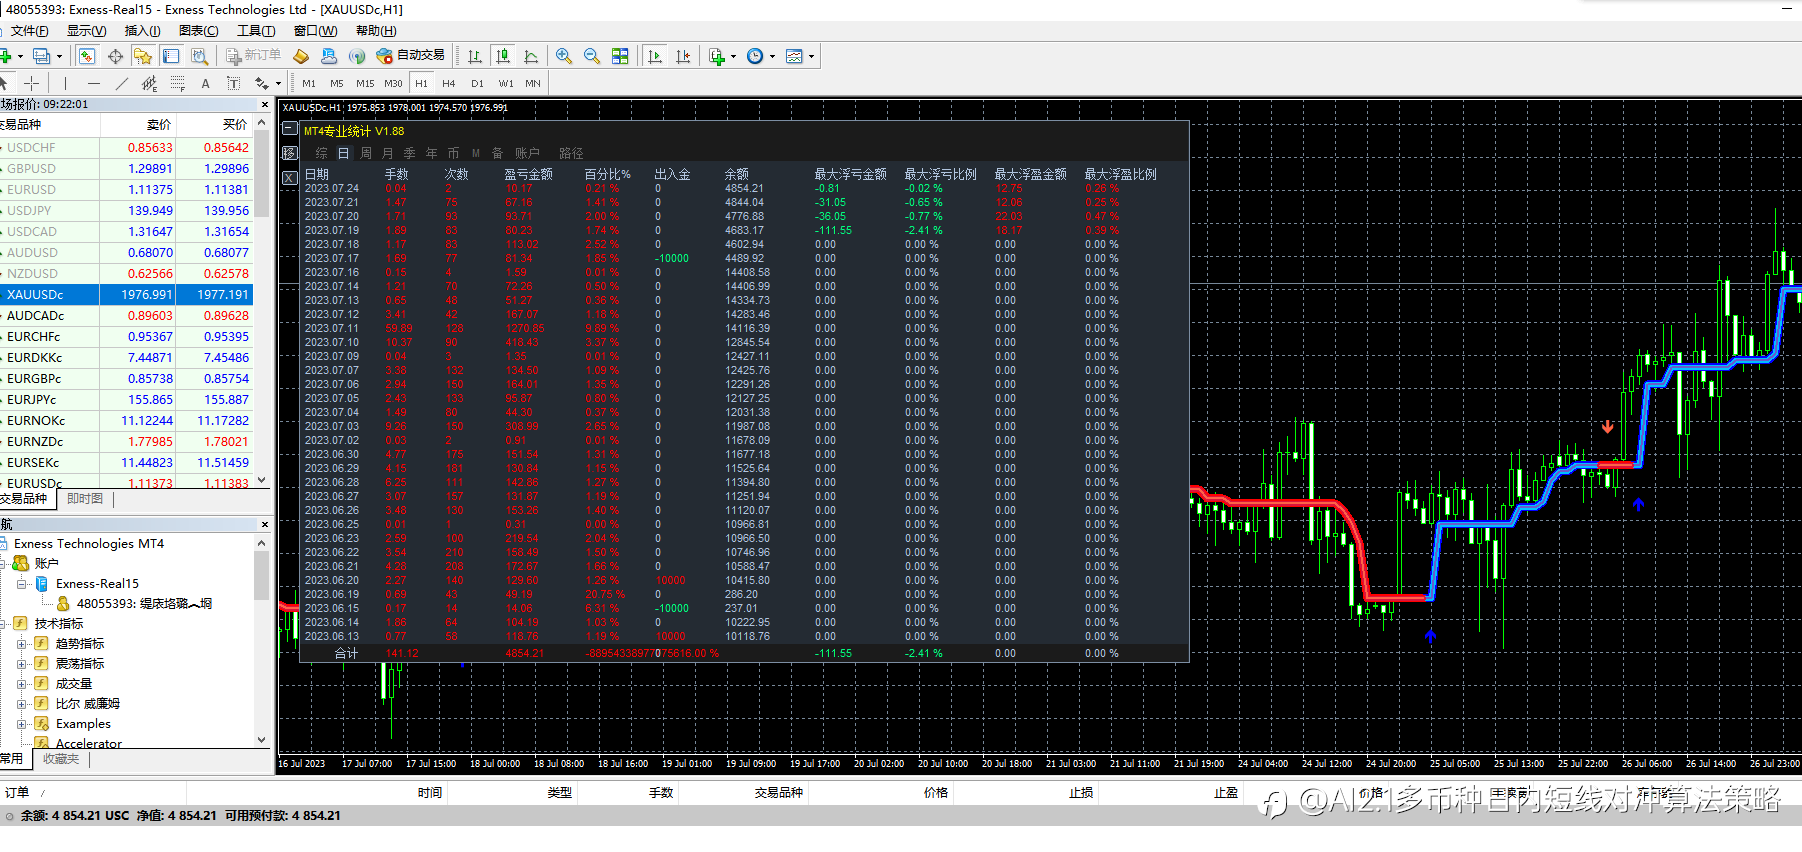1802x852 pixels.
Task: Click the Zoom Out magnifier icon
Action: (x=592, y=56)
